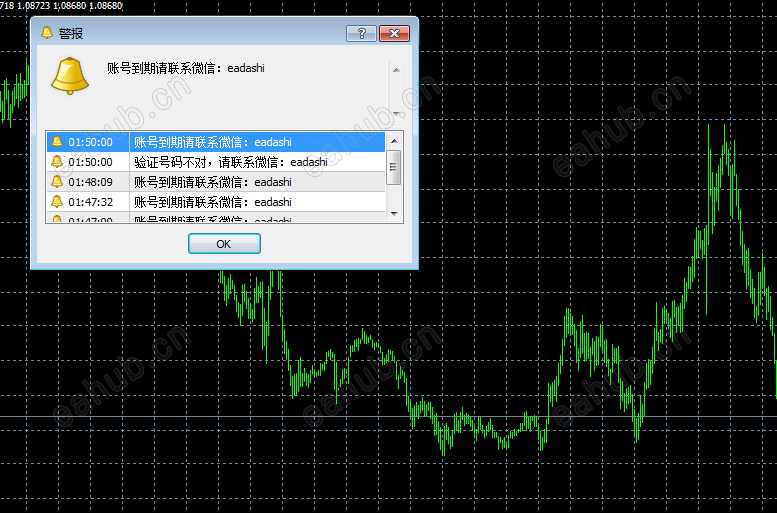
Task: Click bell icon beside 验证号码不对 row
Action: pyautogui.click(x=57, y=162)
